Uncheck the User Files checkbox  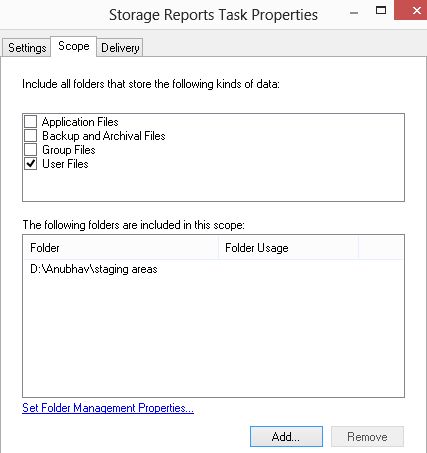[x=31, y=164]
